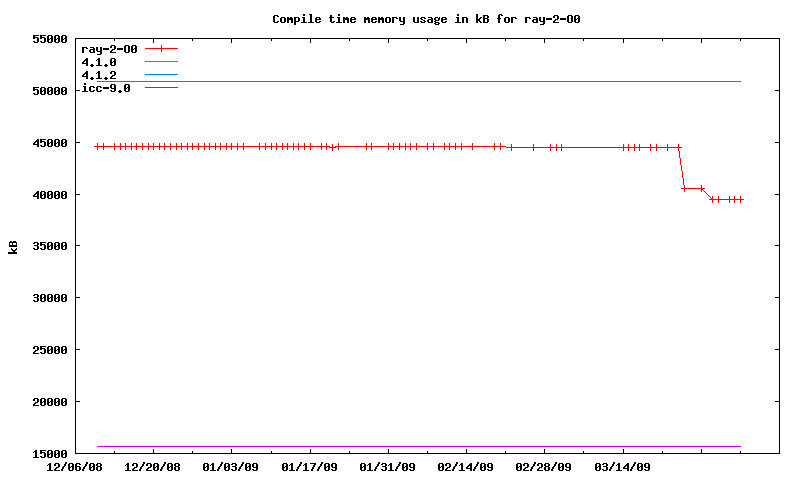Click the first red data point on the left
800x480 pixels.
(97, 147)
